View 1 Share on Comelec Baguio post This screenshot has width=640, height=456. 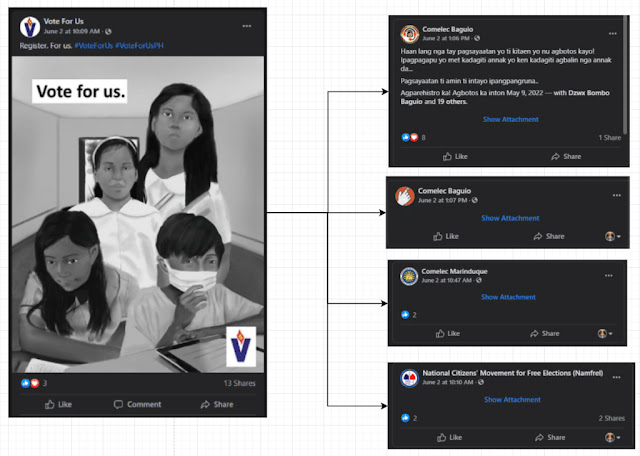click(x=610, y=138)
